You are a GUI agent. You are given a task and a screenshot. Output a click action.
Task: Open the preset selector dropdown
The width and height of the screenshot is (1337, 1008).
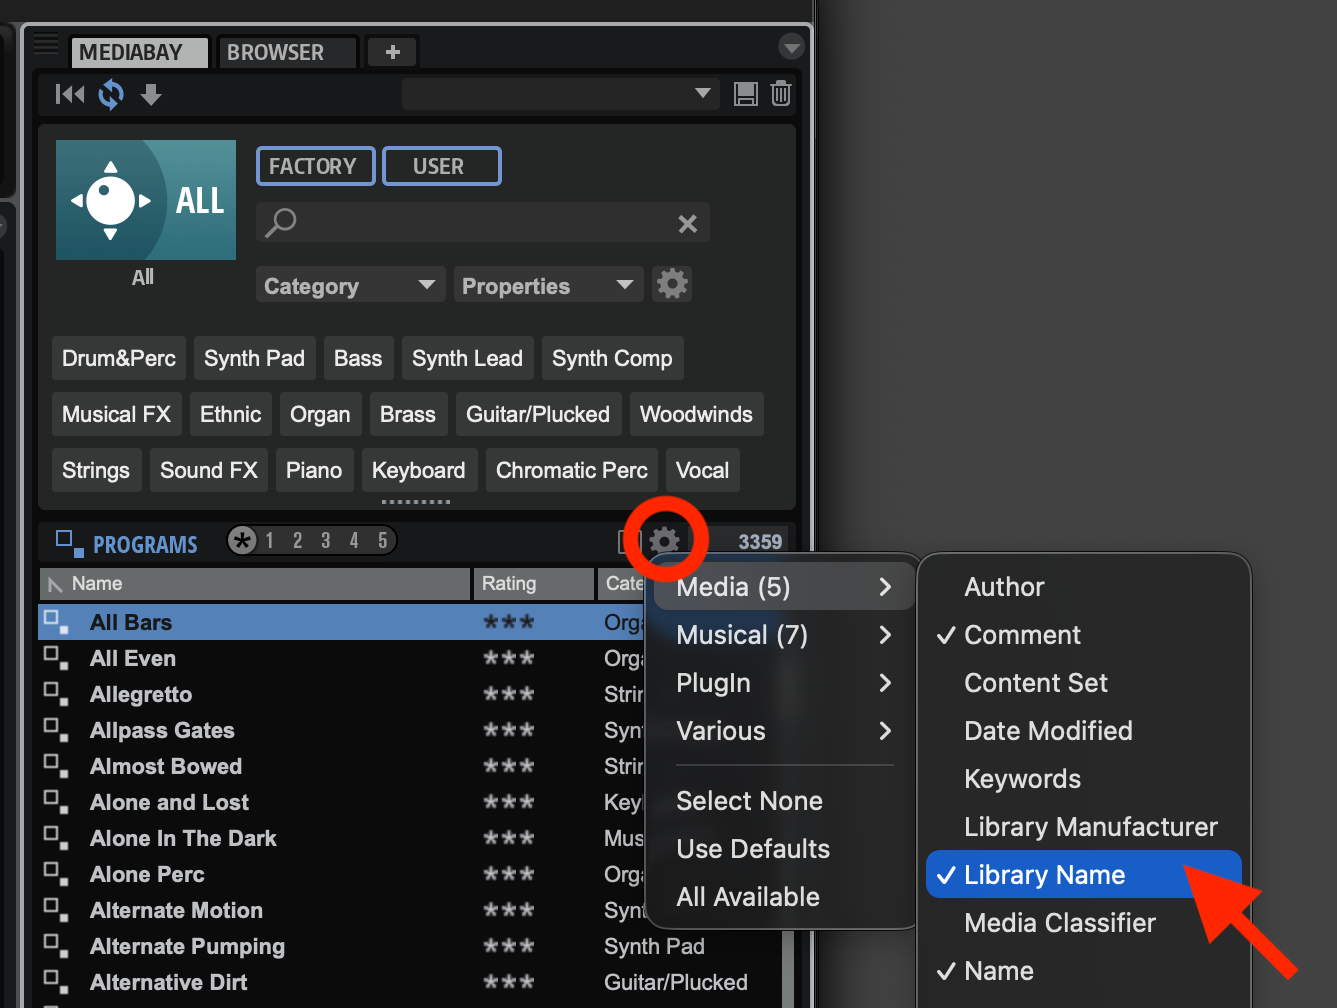(559, 94)
